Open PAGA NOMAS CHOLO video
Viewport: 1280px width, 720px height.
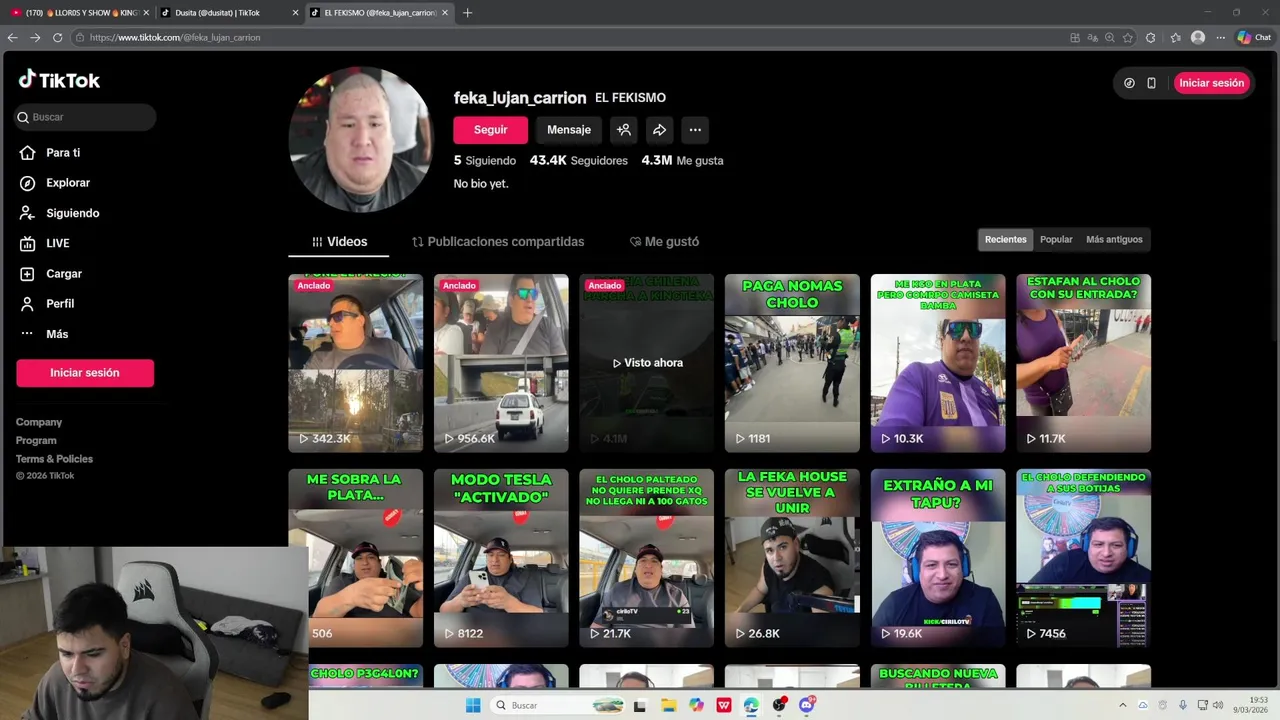[792, 363]
